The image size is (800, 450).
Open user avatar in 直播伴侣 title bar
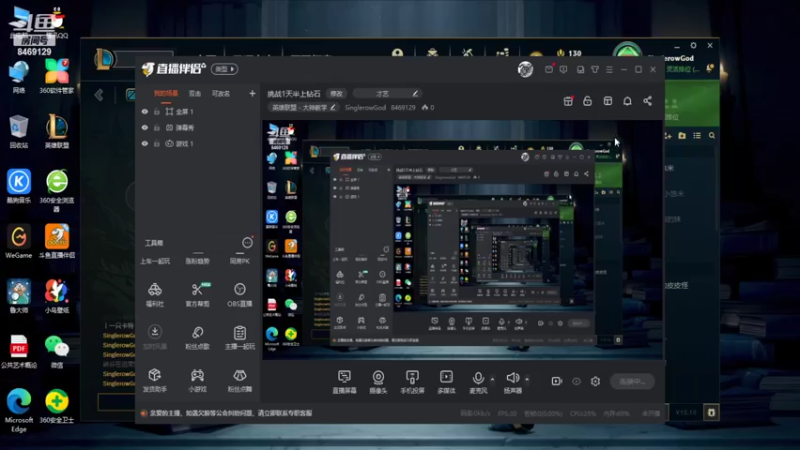tap(526, 69)
